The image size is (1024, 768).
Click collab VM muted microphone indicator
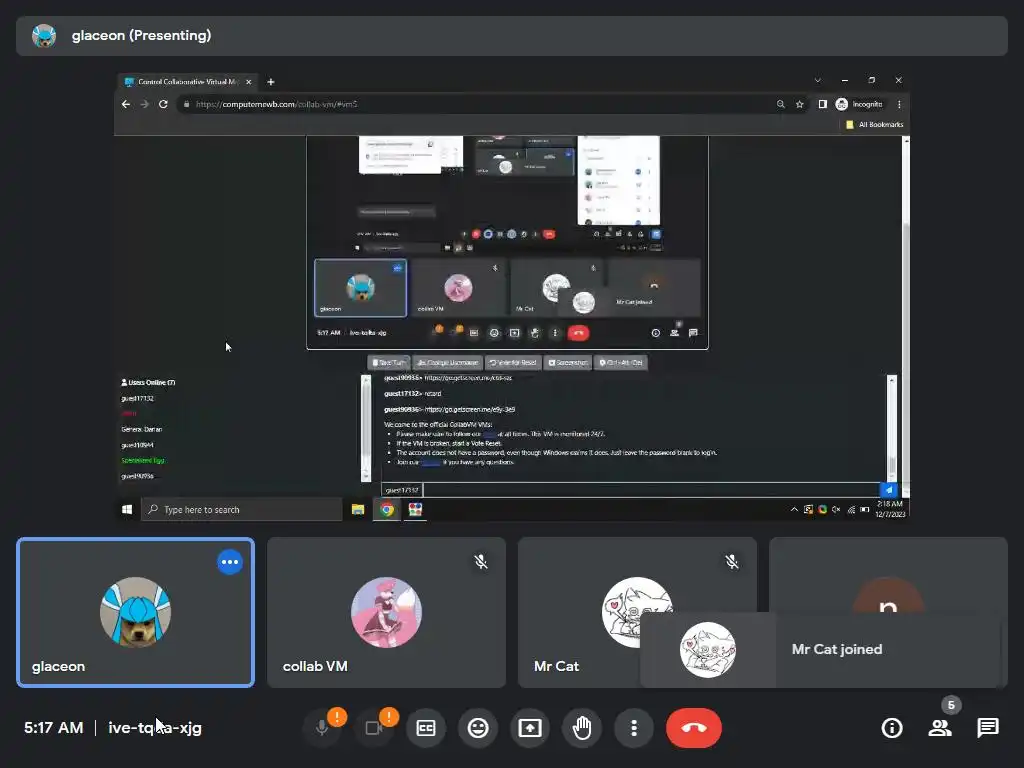tap(481, 562)
